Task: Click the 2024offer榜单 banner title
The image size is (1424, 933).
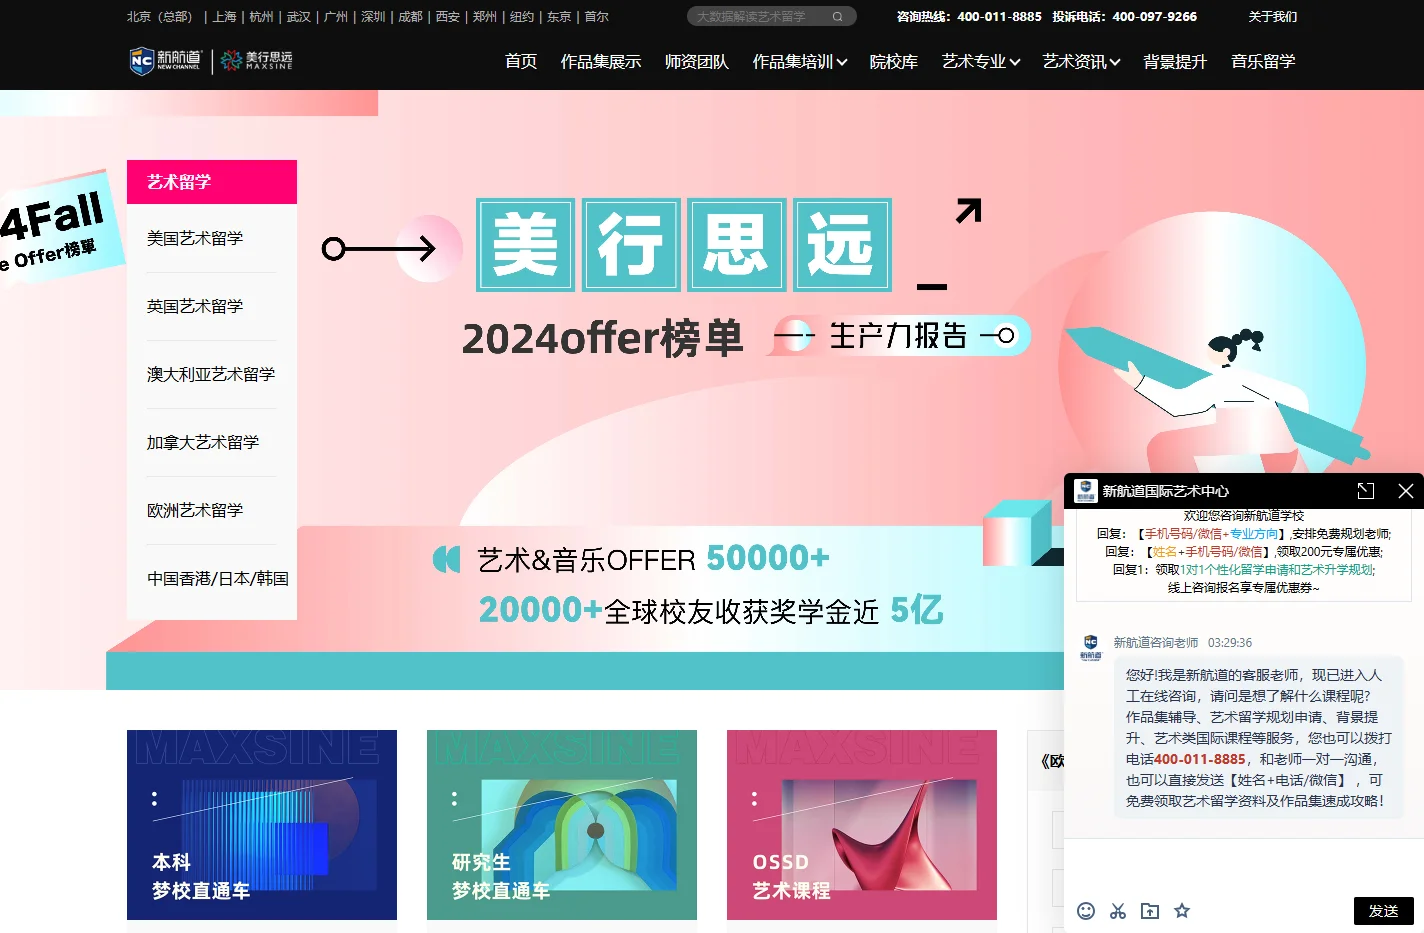Action: pyautogui.click(x=602, y=338)
